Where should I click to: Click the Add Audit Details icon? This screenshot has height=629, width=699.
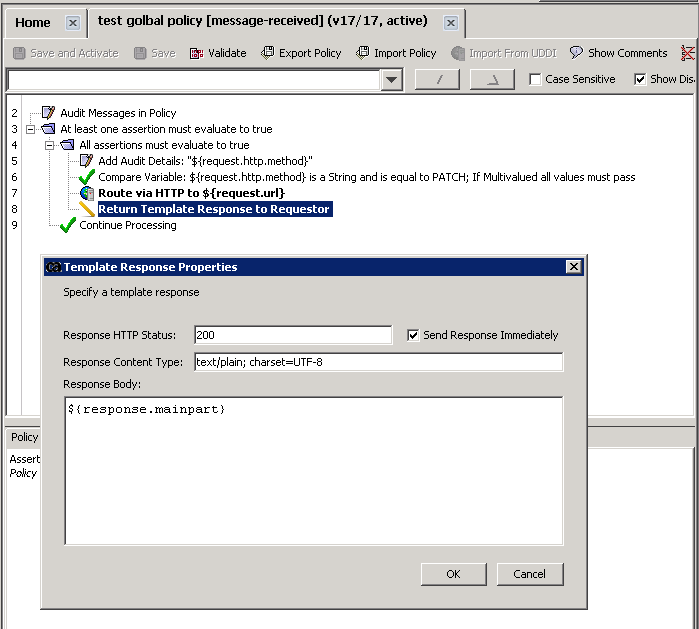pos(86,161)
